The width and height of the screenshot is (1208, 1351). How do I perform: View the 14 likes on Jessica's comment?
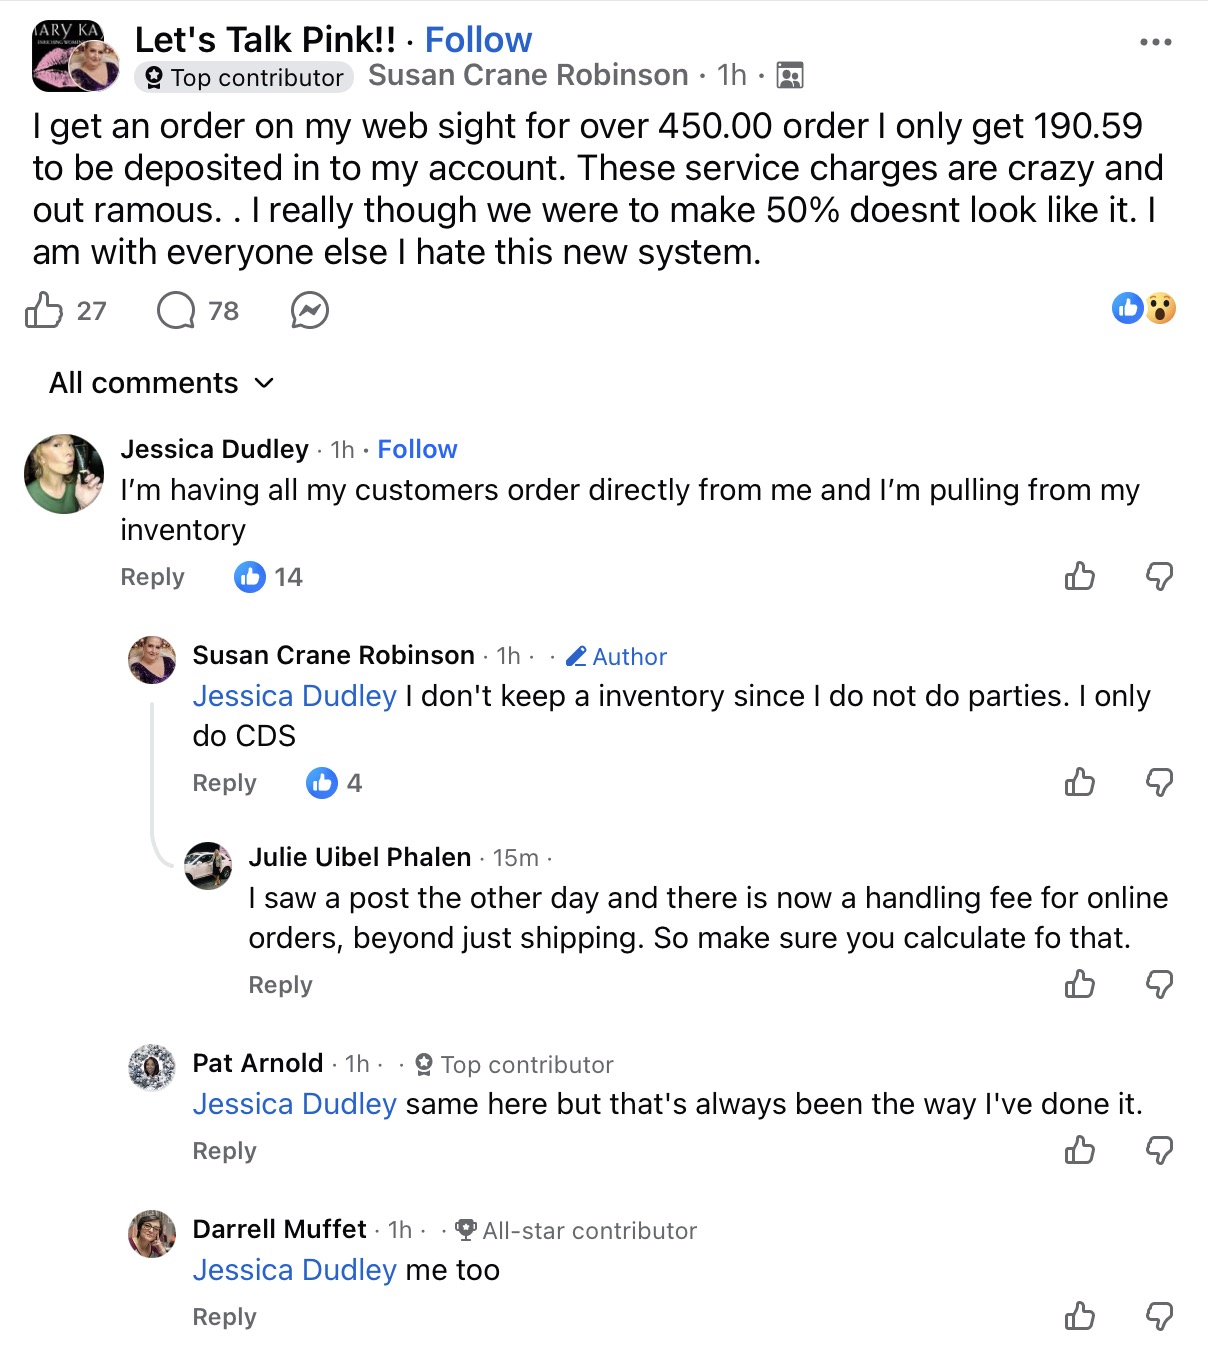pos(268,577)
